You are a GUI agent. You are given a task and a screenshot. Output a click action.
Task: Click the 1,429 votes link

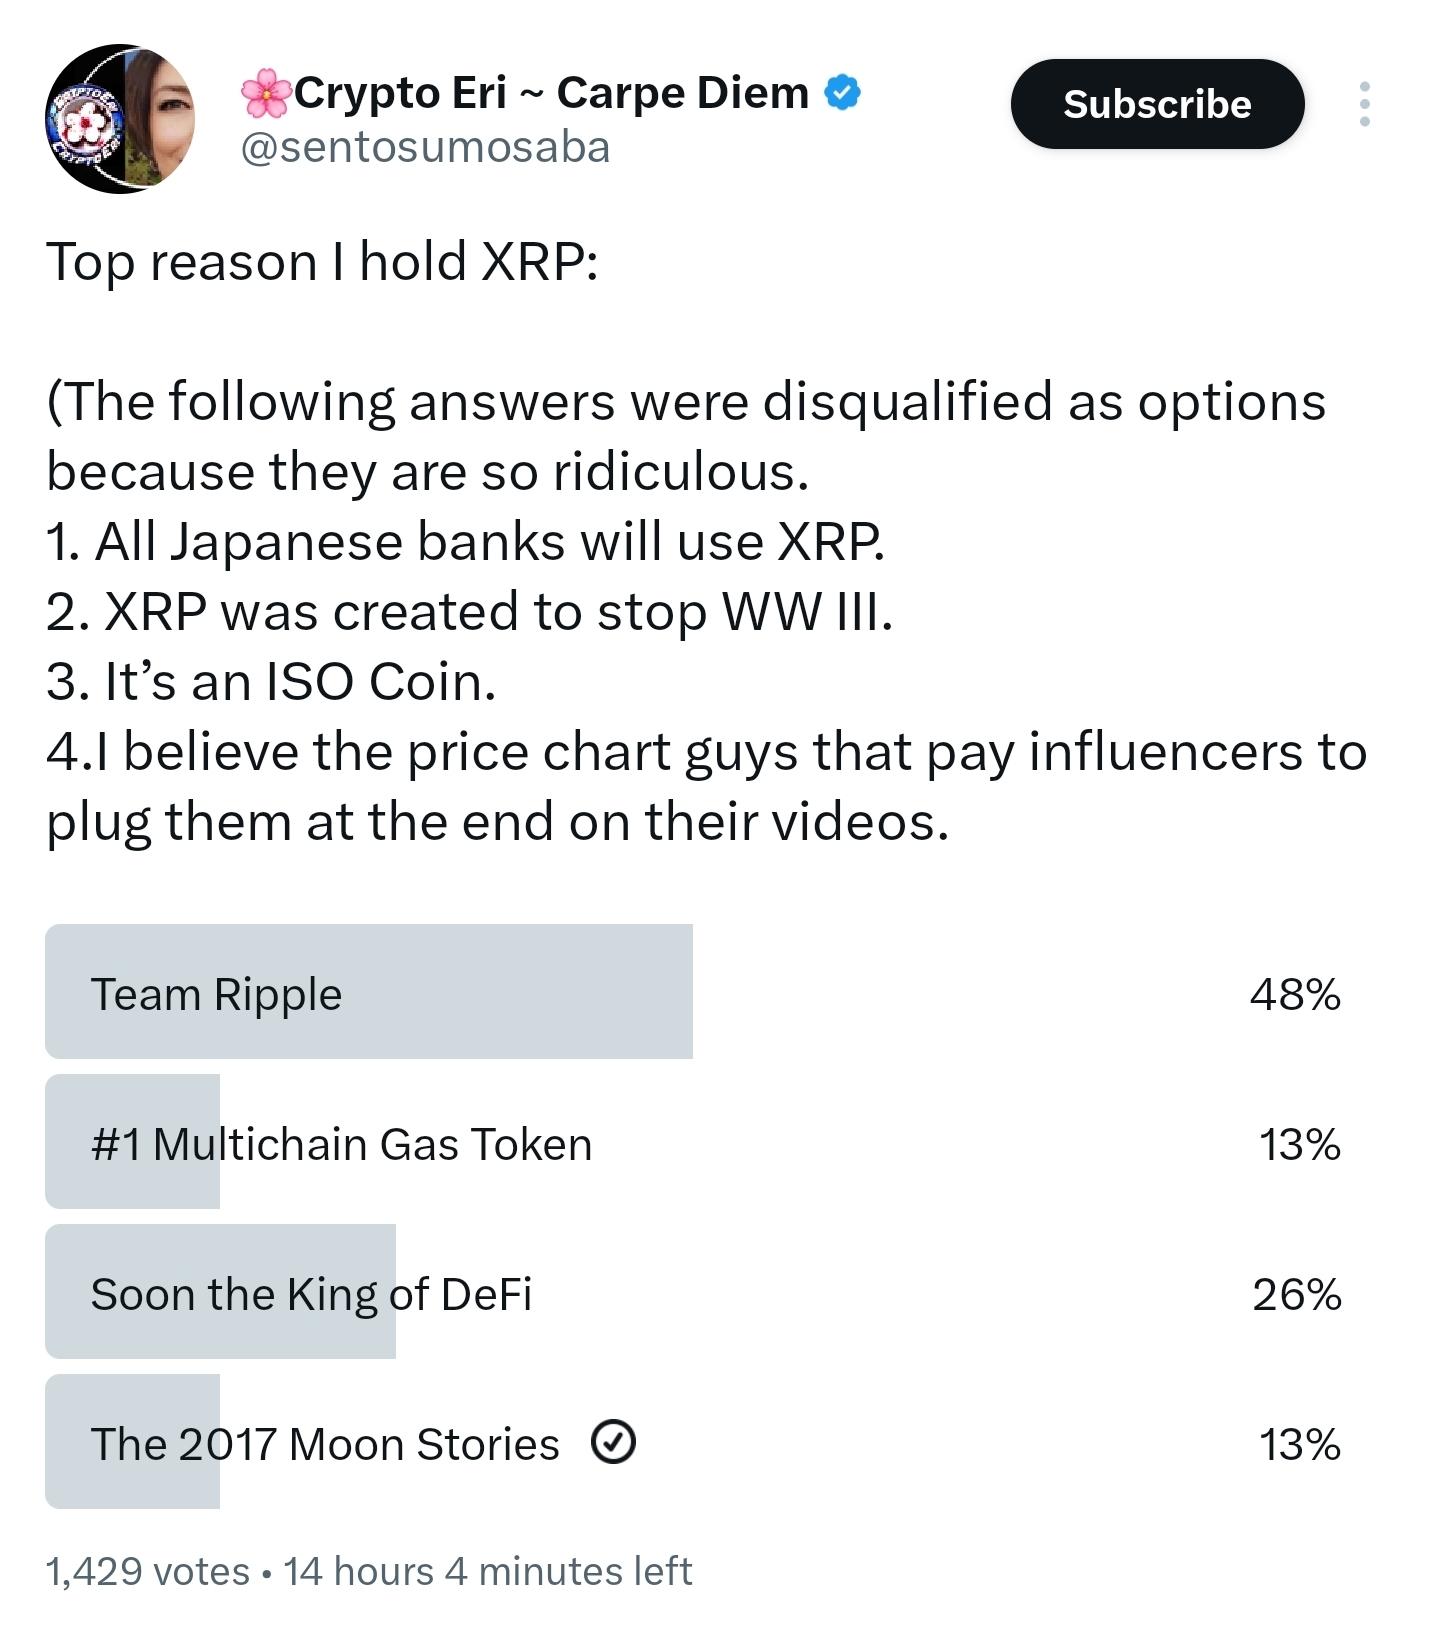(x=148, y=1570)
